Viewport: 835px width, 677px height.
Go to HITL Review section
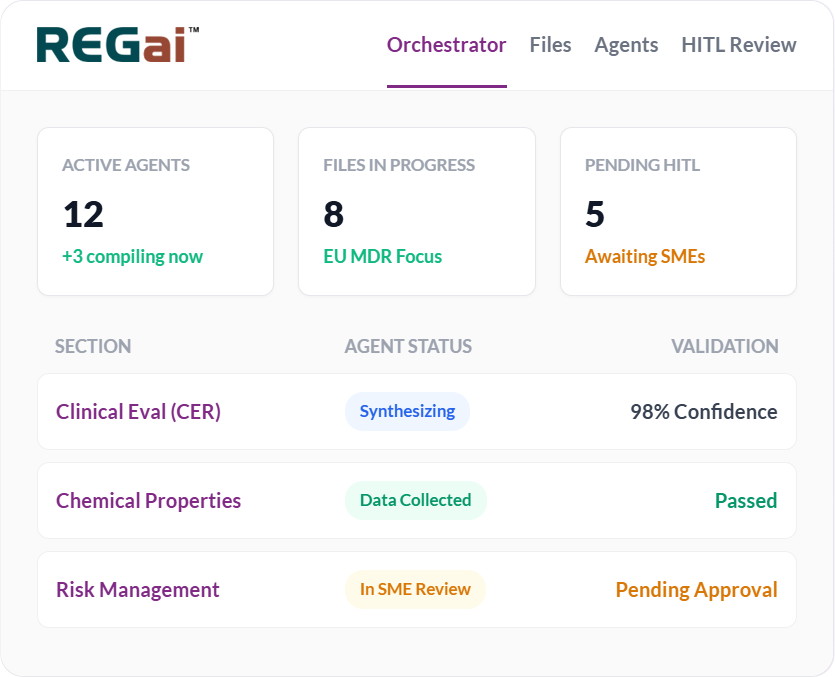739,44
